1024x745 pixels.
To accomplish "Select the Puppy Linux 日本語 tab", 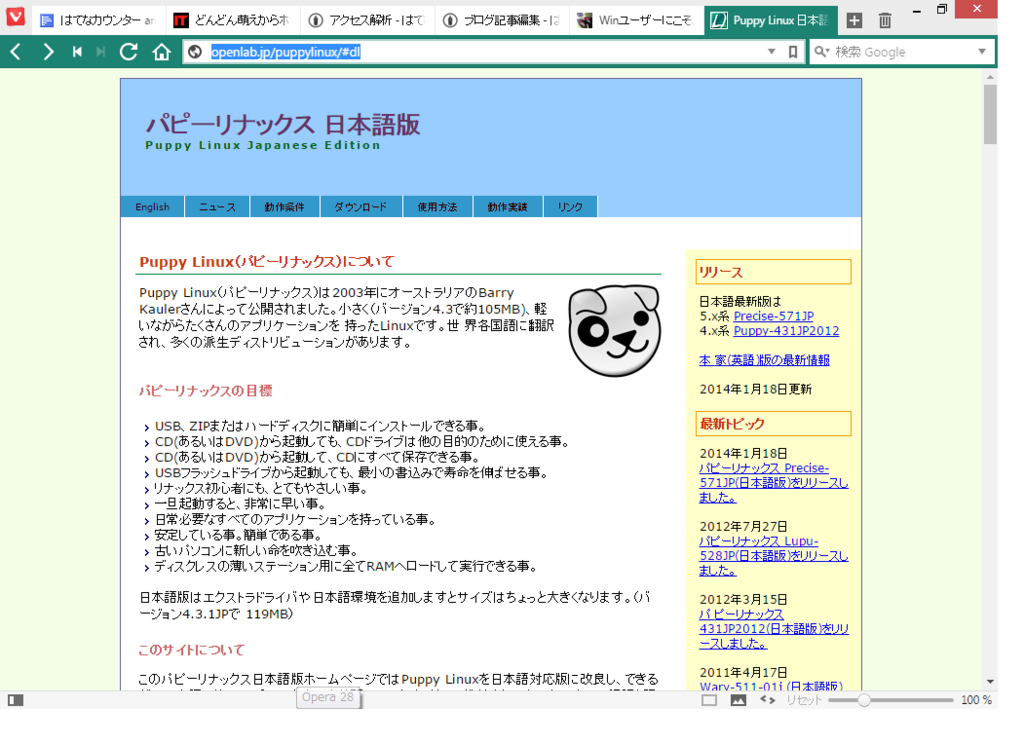I will pos(771,20).
